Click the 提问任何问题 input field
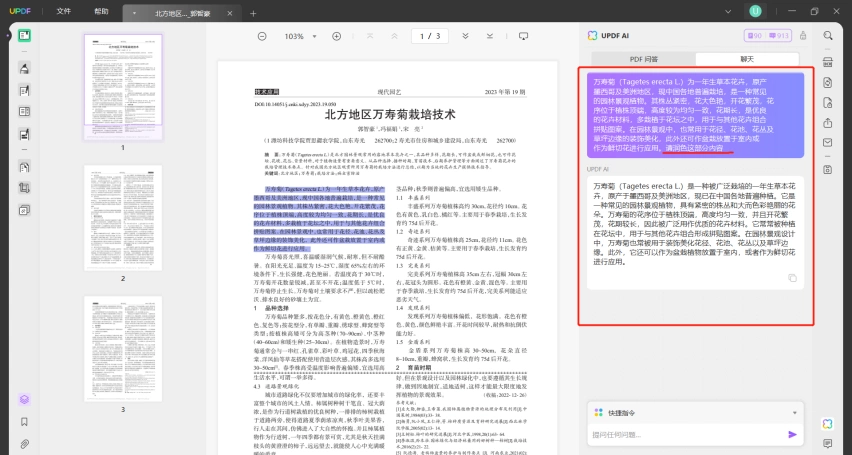Image resolution: width=852 pixels, height=455 pixels. click(x=685, y=435)
